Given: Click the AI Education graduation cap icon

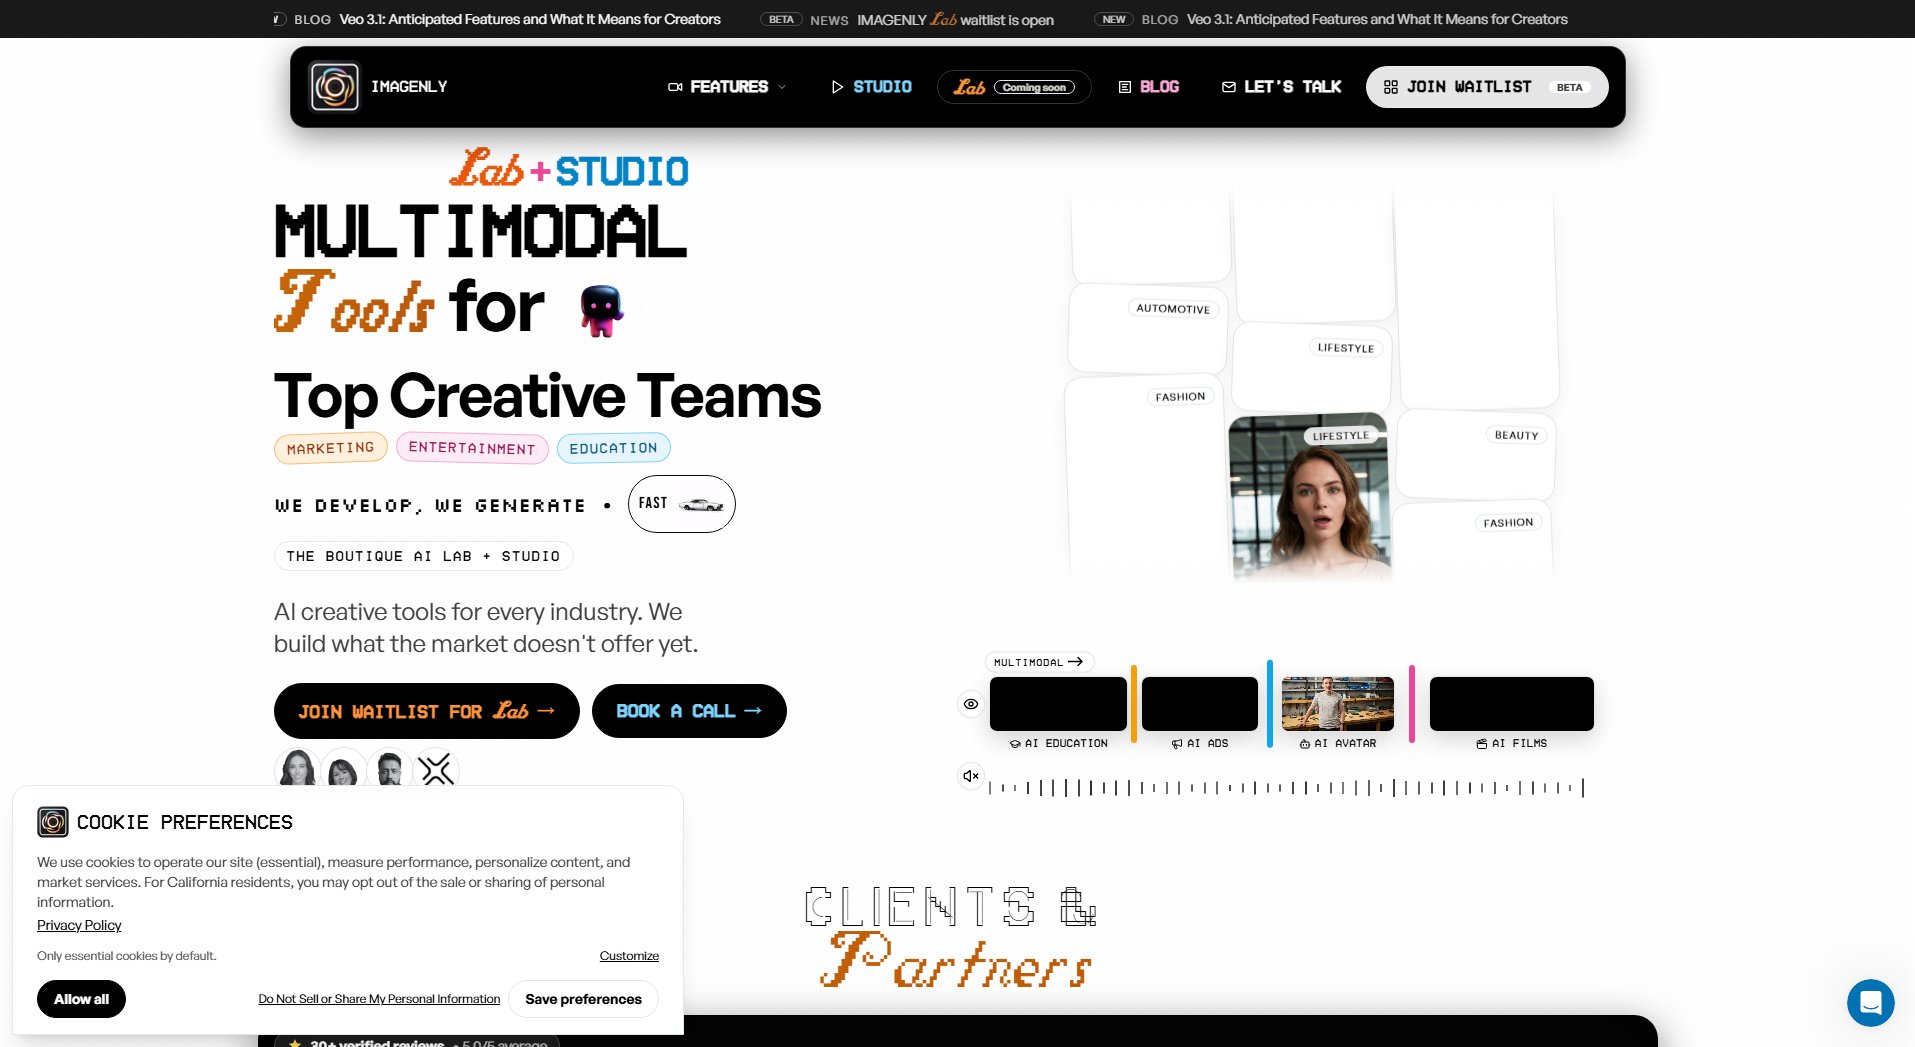Looking at the screenshot, I should (1017, 743).
